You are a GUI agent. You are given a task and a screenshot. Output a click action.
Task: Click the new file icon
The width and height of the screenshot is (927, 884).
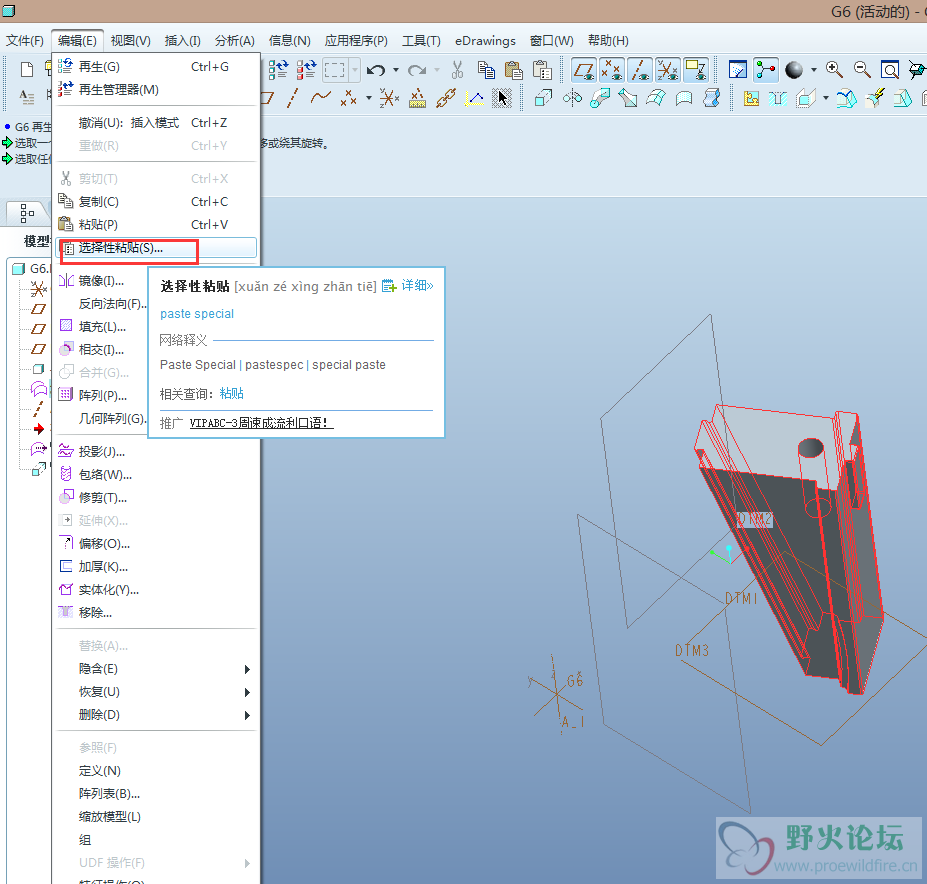27,70
